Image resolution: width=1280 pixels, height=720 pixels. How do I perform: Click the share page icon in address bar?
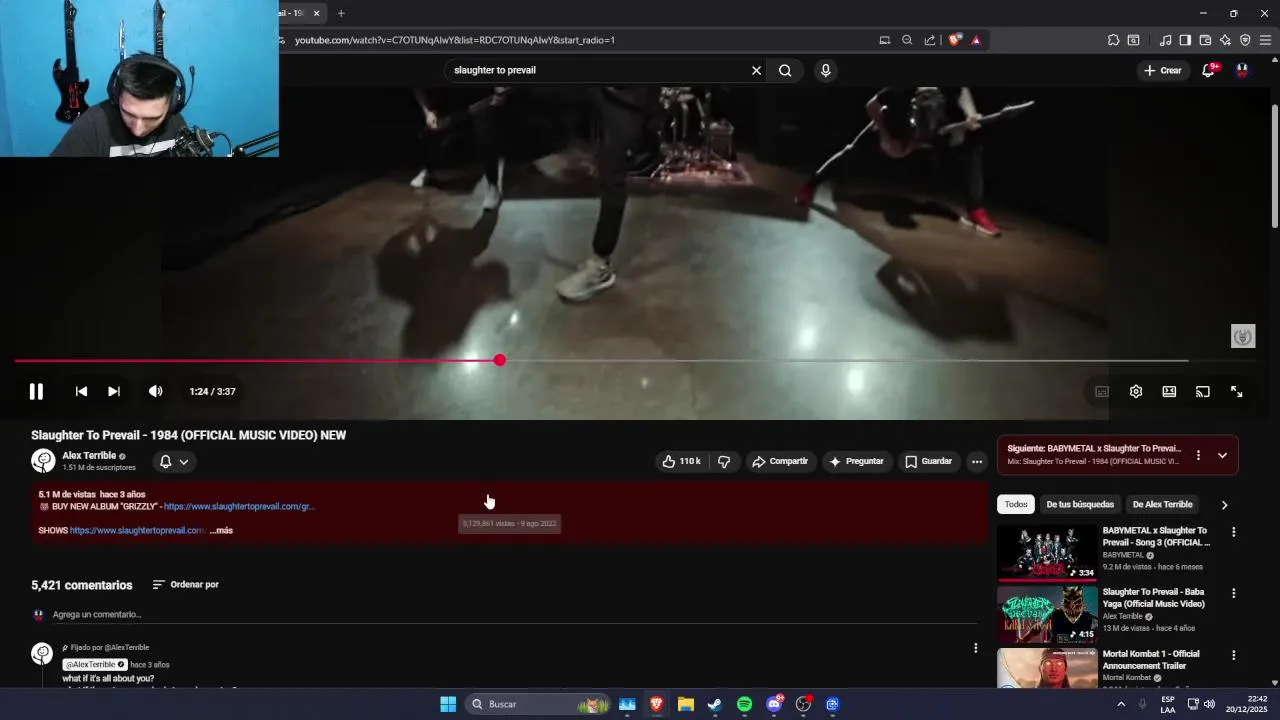point(930,40)
